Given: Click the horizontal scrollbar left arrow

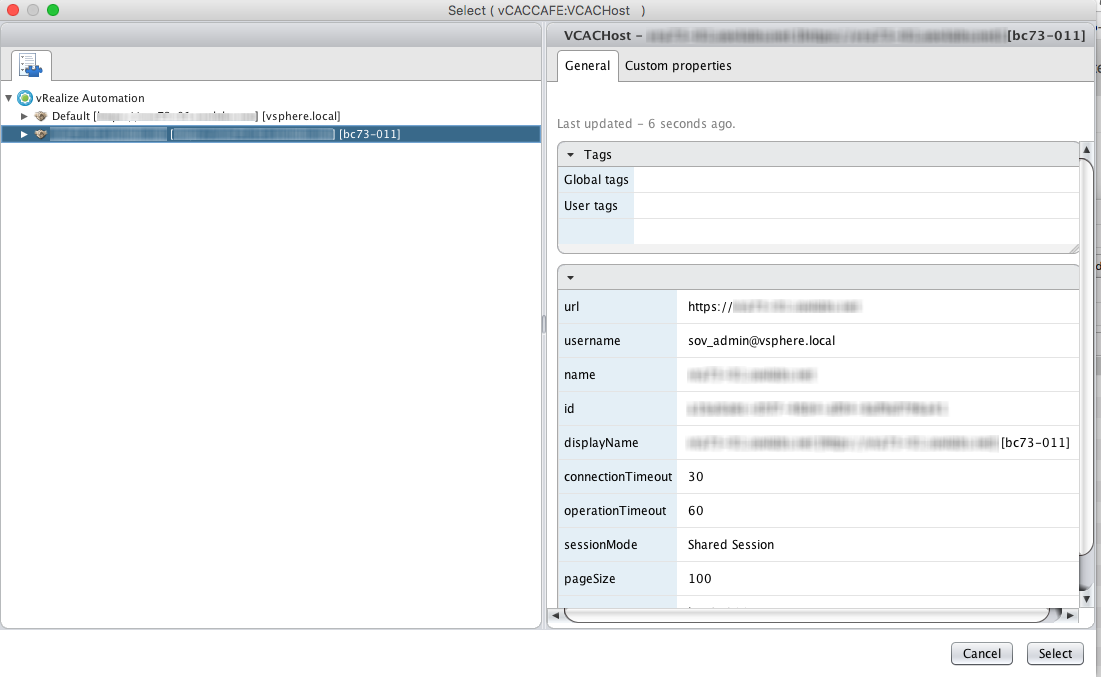Looking at the screenshot, I should (555, 615).
